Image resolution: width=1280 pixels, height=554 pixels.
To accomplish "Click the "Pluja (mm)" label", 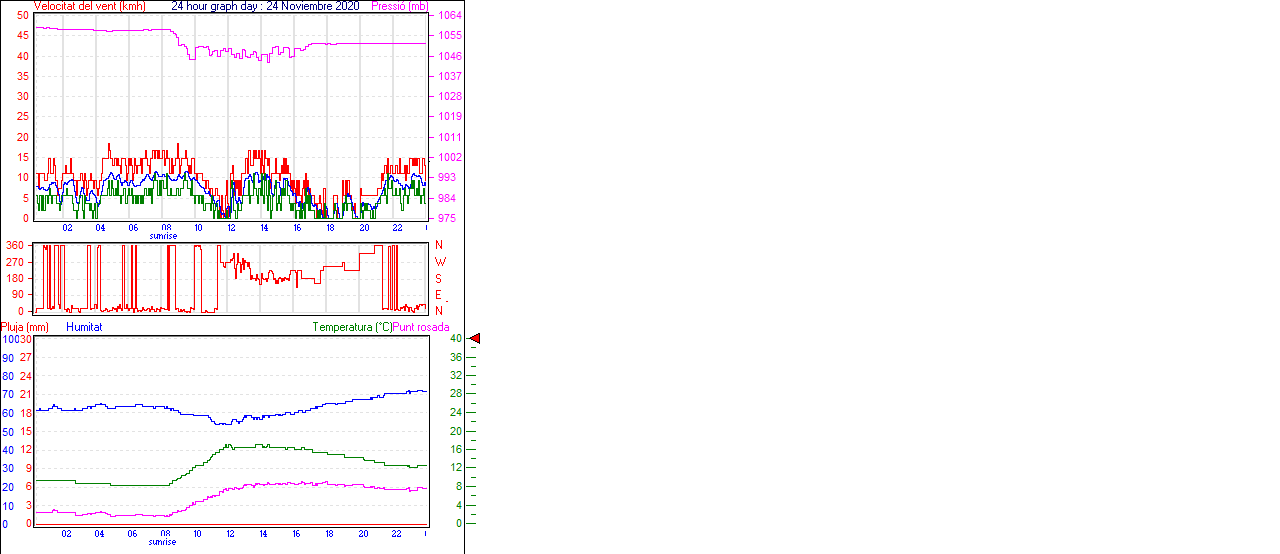I will pyautogui.click(x=25, y=327).
